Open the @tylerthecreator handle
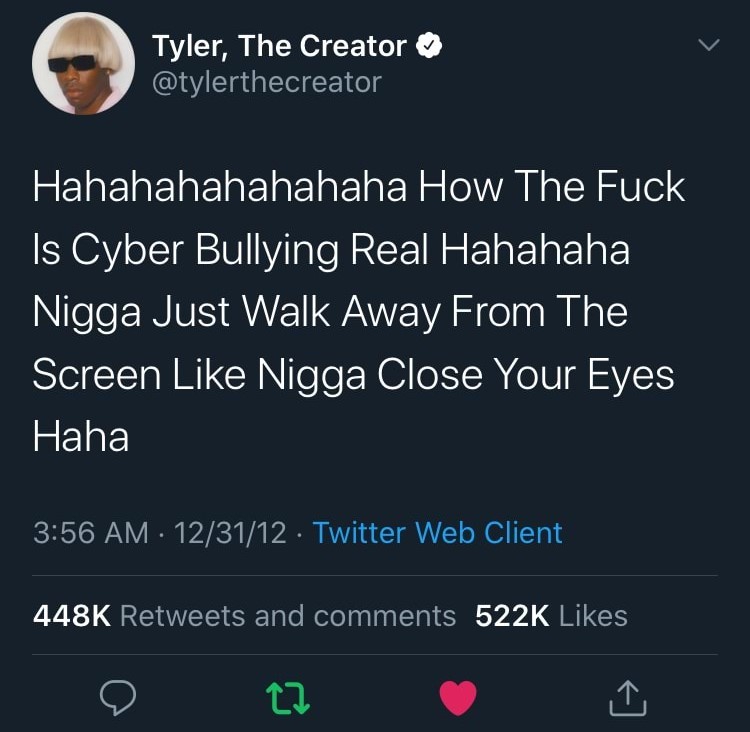Screen dimensions: 750x732 (267, 82)
